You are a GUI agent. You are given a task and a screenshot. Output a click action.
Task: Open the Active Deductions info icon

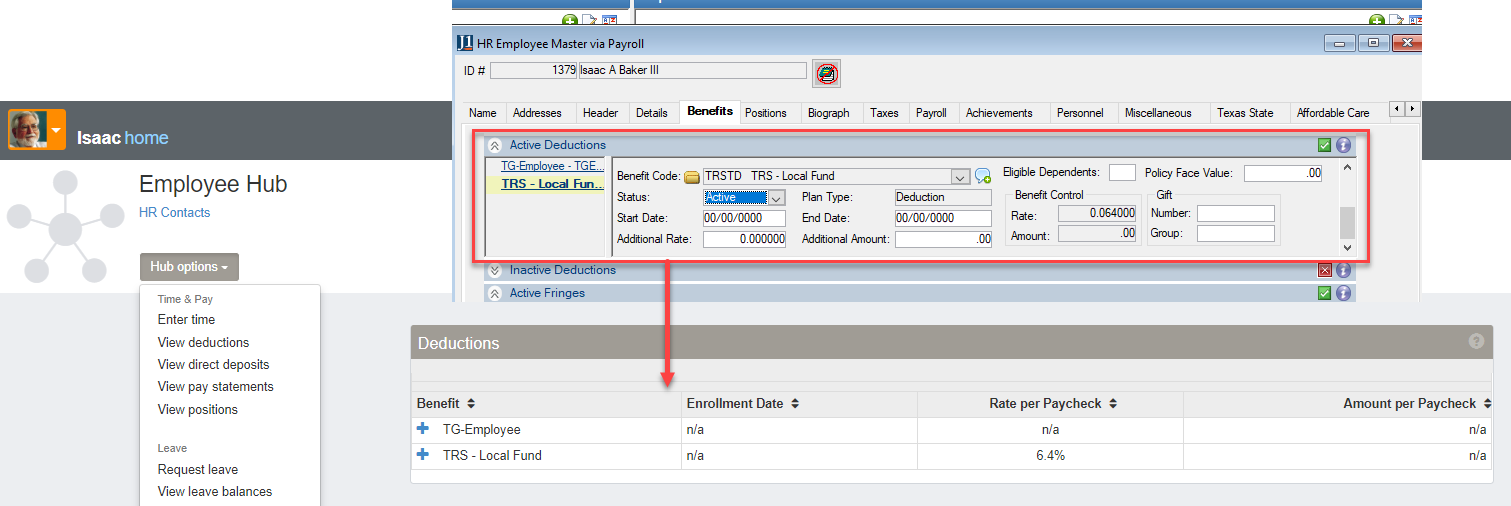point(1343,145)
